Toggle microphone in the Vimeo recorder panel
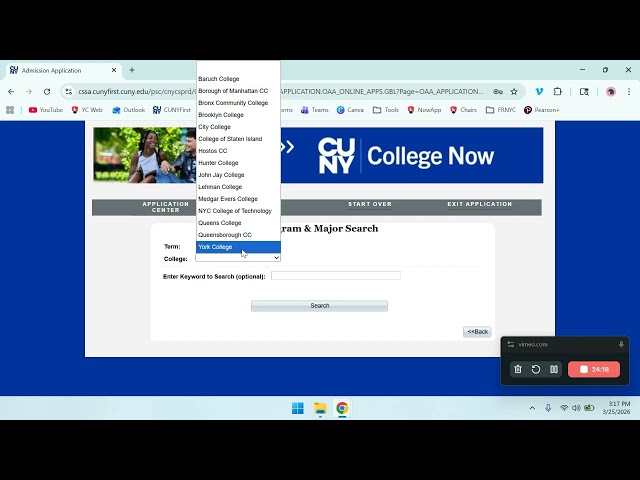 (x=621, y=344)
